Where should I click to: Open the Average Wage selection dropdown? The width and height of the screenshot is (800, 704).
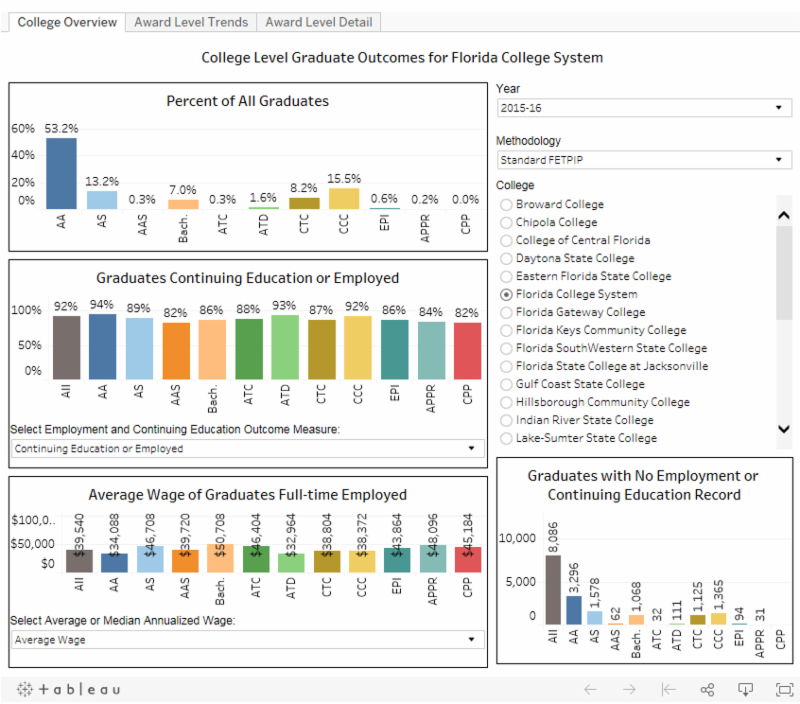pyautogui.click(x=246, y=640)
